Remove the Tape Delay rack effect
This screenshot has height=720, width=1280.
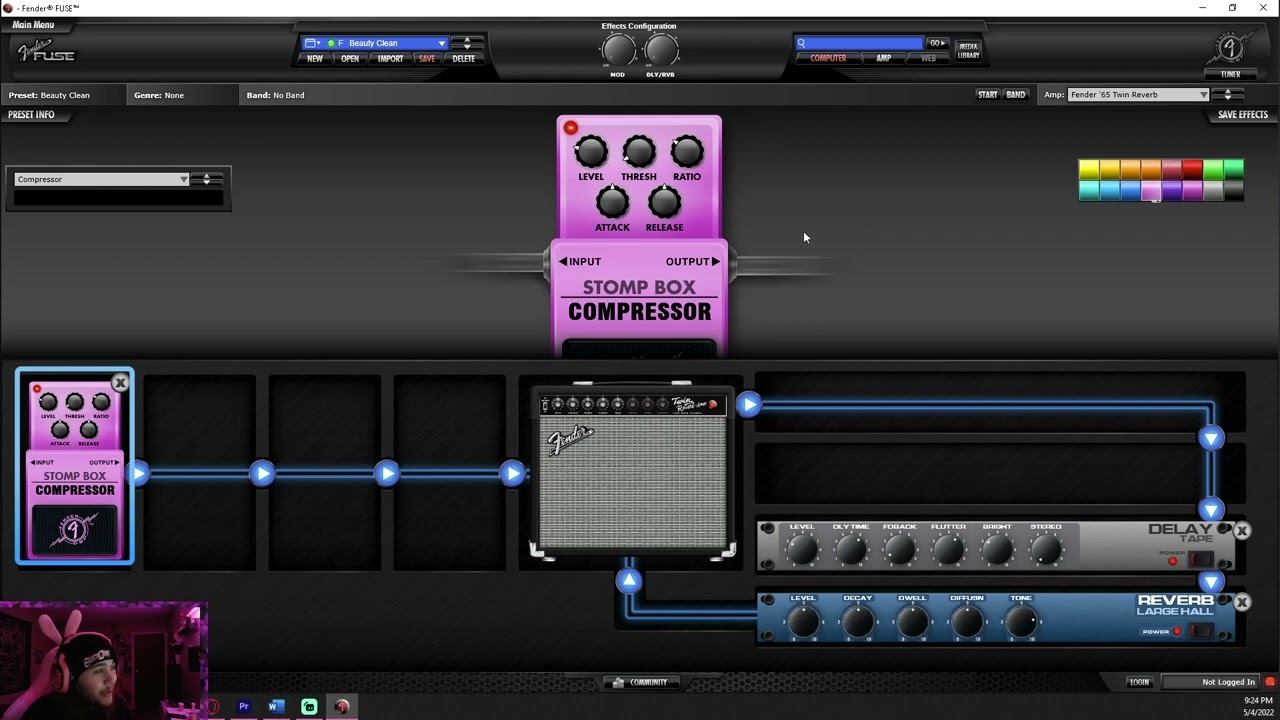tap(1242, 531)
